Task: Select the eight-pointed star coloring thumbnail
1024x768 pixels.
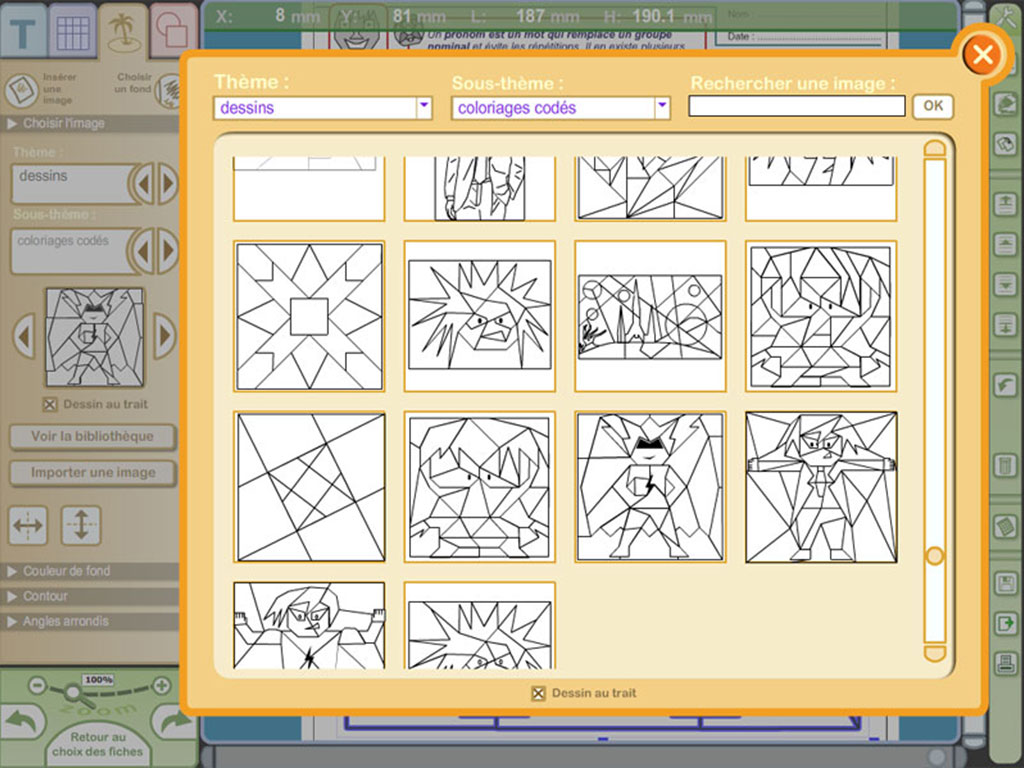Action: [309, 316]
